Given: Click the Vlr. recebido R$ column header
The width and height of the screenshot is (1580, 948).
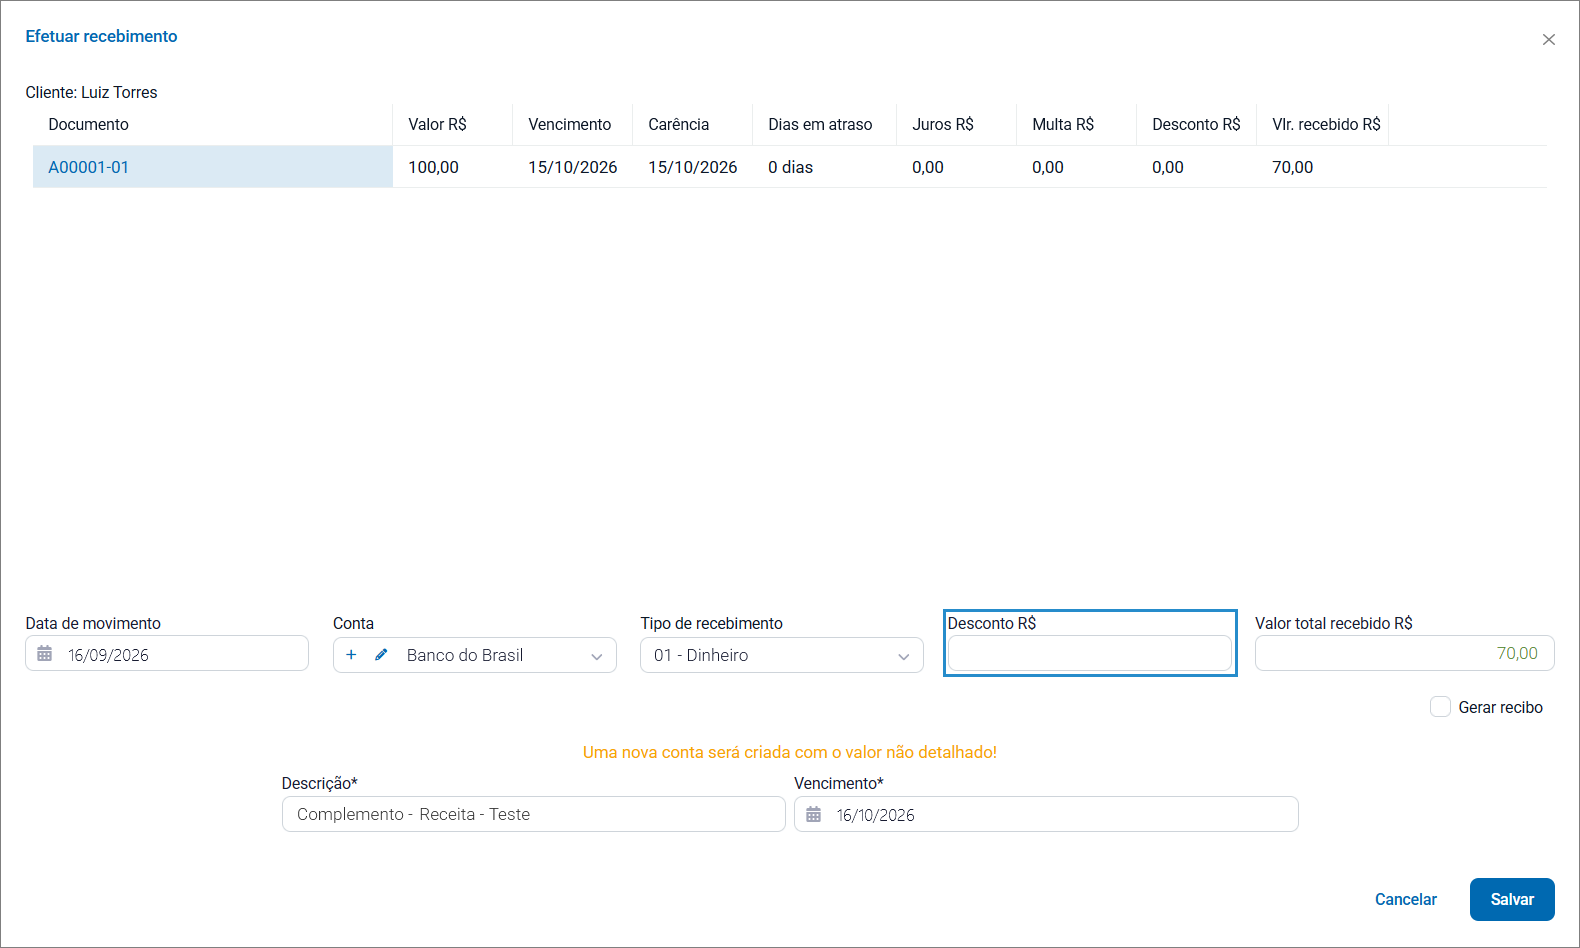Looking at the screenshot, I should 1326,124.
